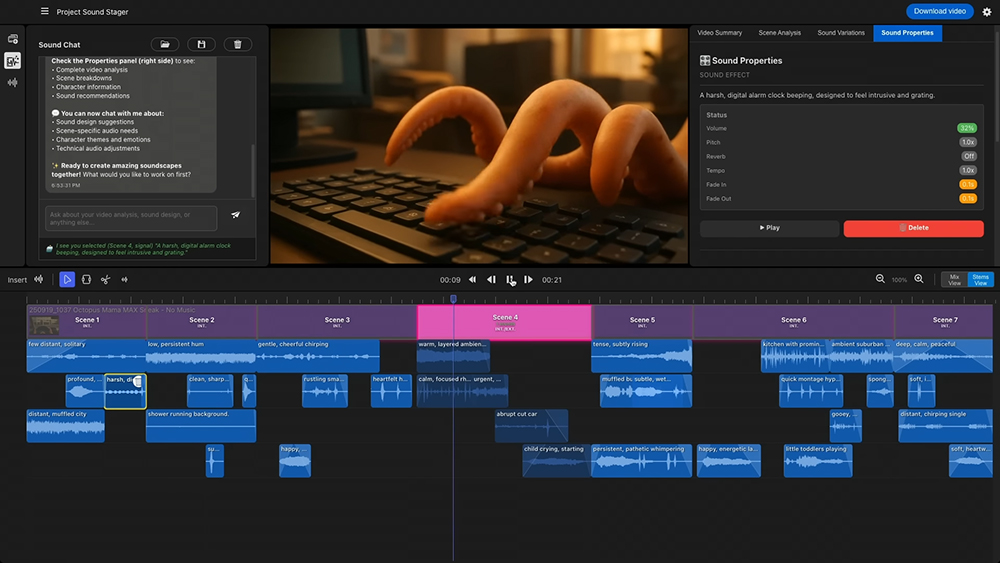The image size is (1000, 563).
Task: Click the trash icon in Sound Chat header
Action: click(x=237, y=44)
